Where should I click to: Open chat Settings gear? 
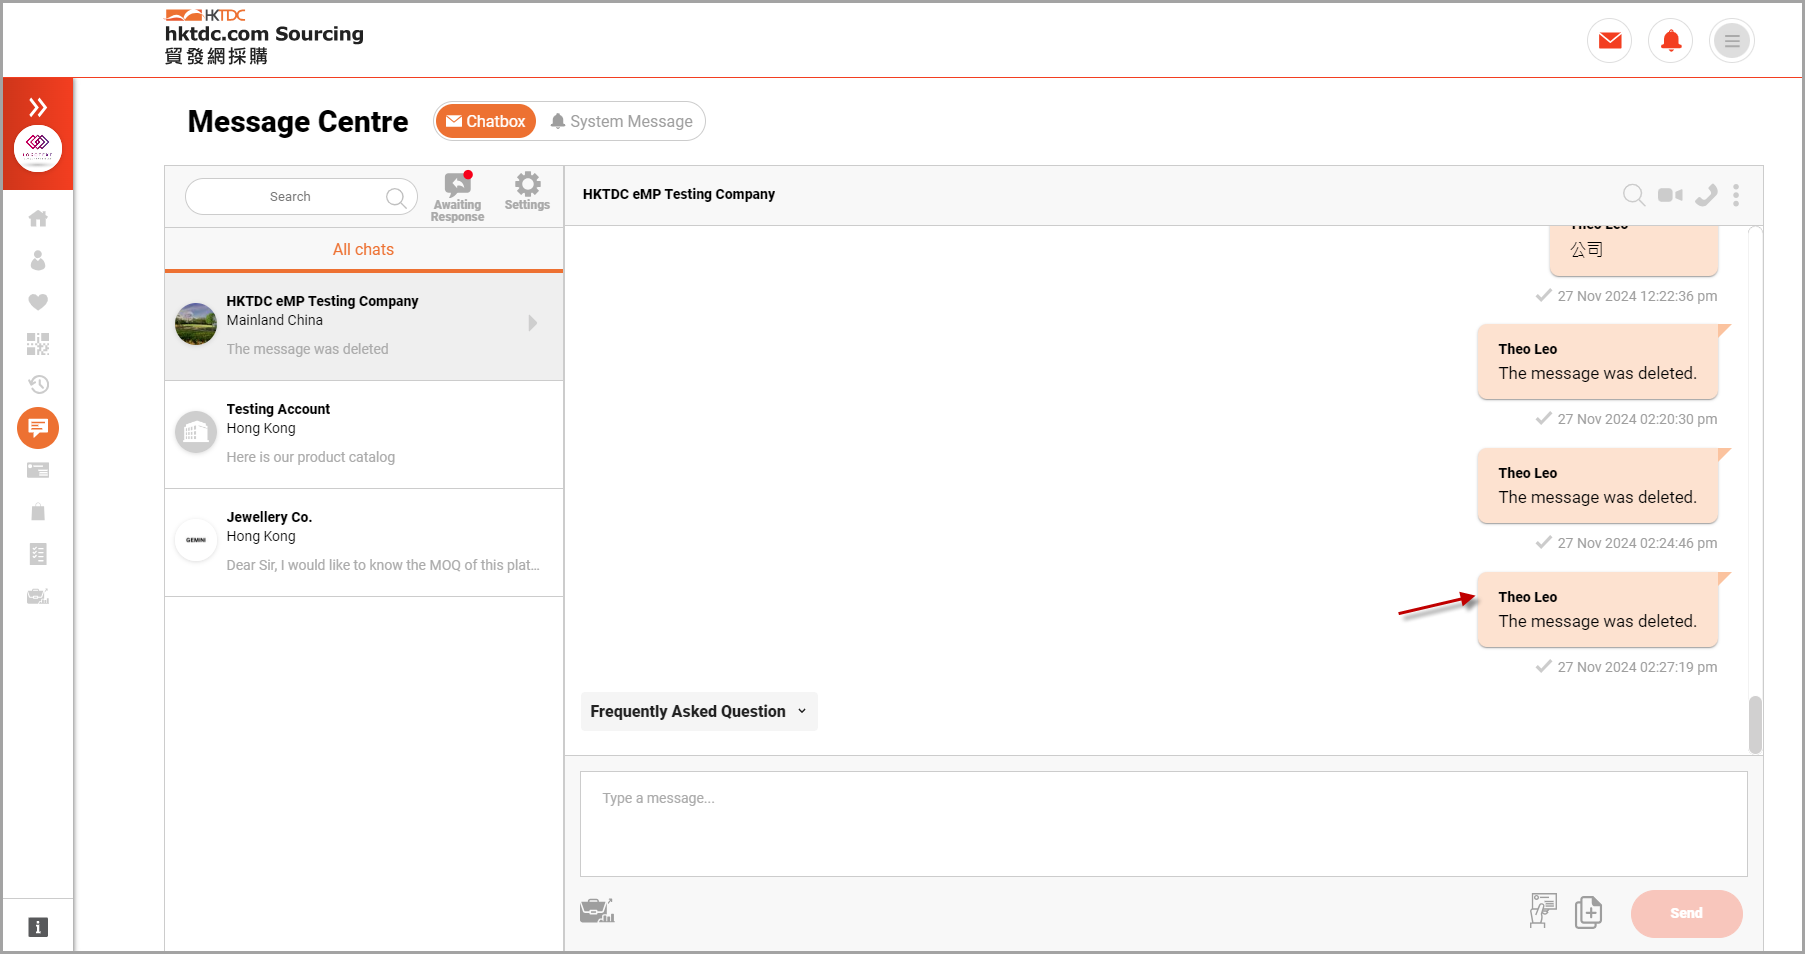click(x=527, y=191)
